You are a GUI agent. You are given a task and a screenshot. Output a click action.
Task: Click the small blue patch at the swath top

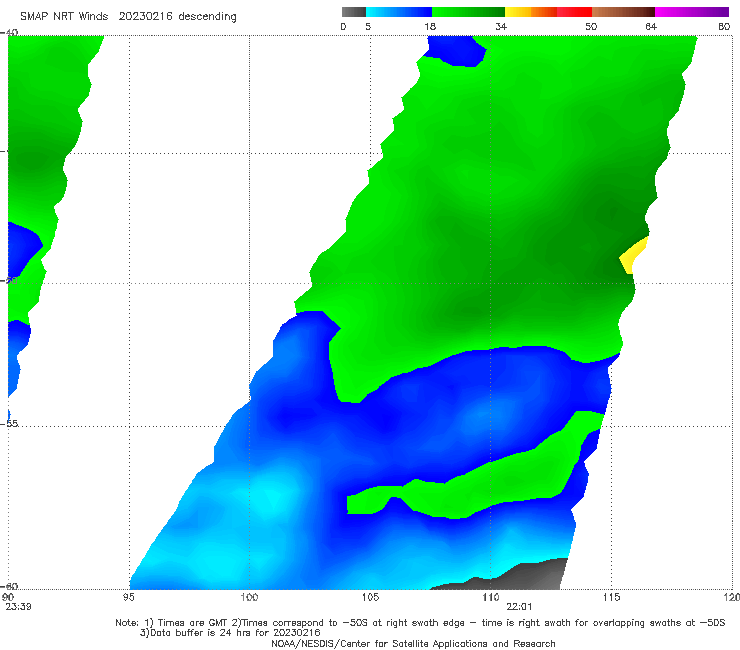point(455,51)
